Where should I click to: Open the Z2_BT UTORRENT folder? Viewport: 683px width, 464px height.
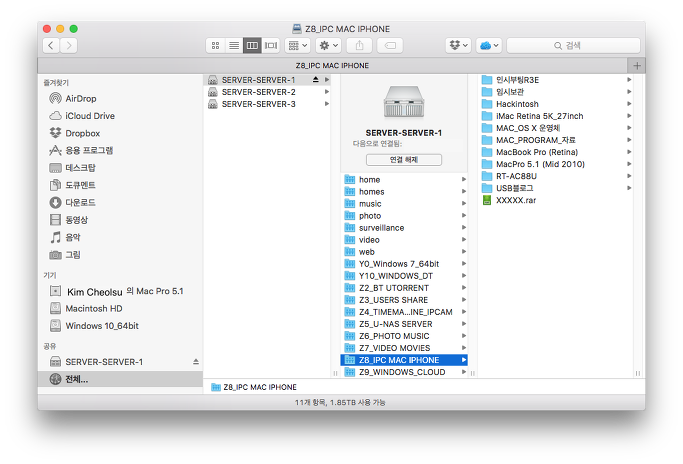pyautogui.click(x=404, y=288)
